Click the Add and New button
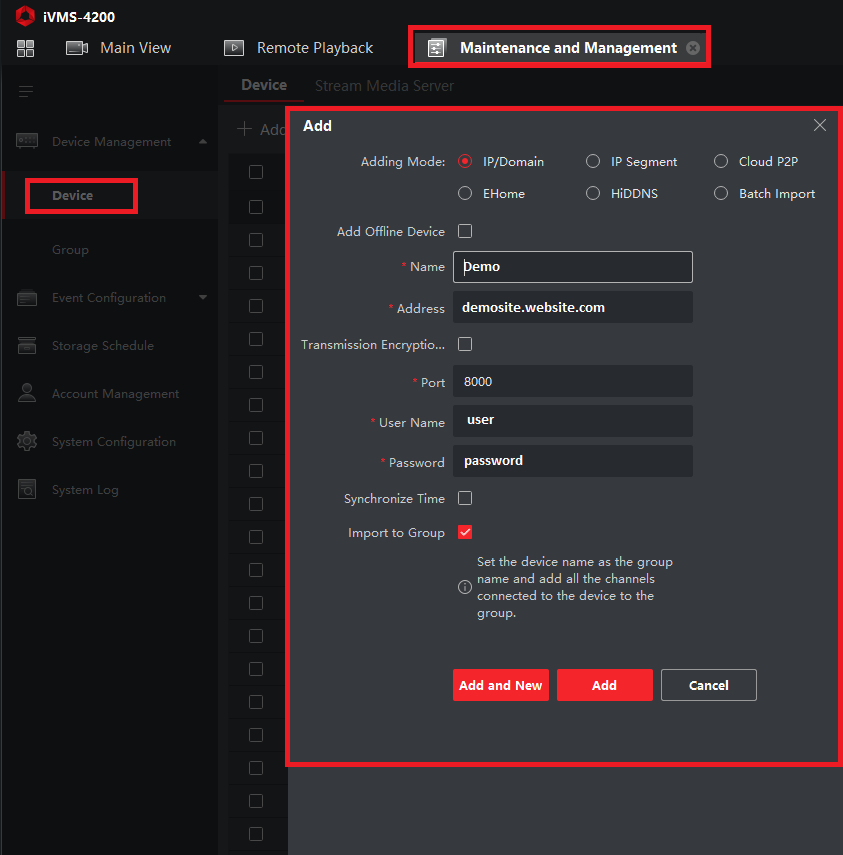 (x=500, y=685)
